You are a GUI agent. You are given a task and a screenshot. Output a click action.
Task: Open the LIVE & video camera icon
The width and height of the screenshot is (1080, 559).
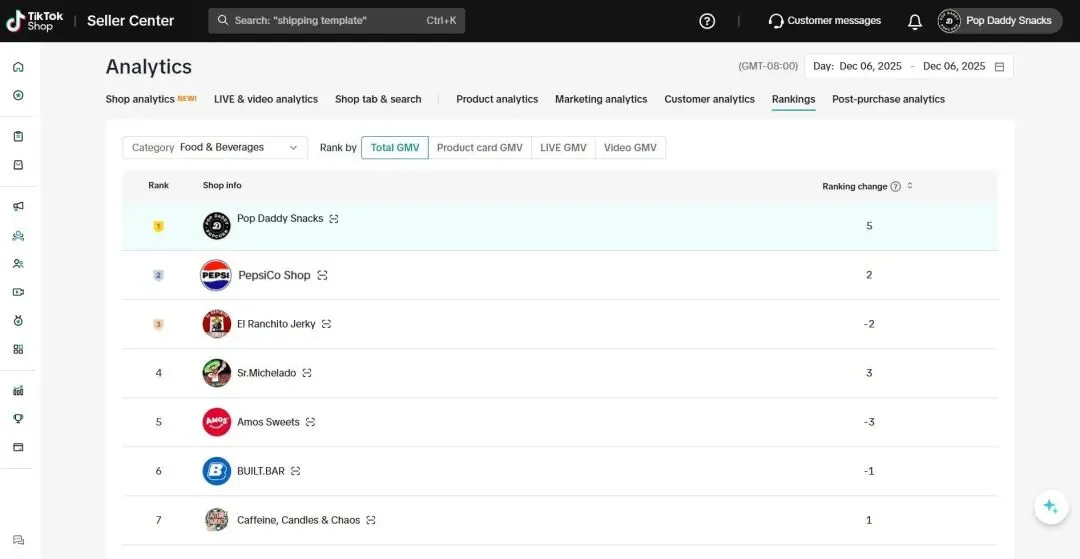19,292
